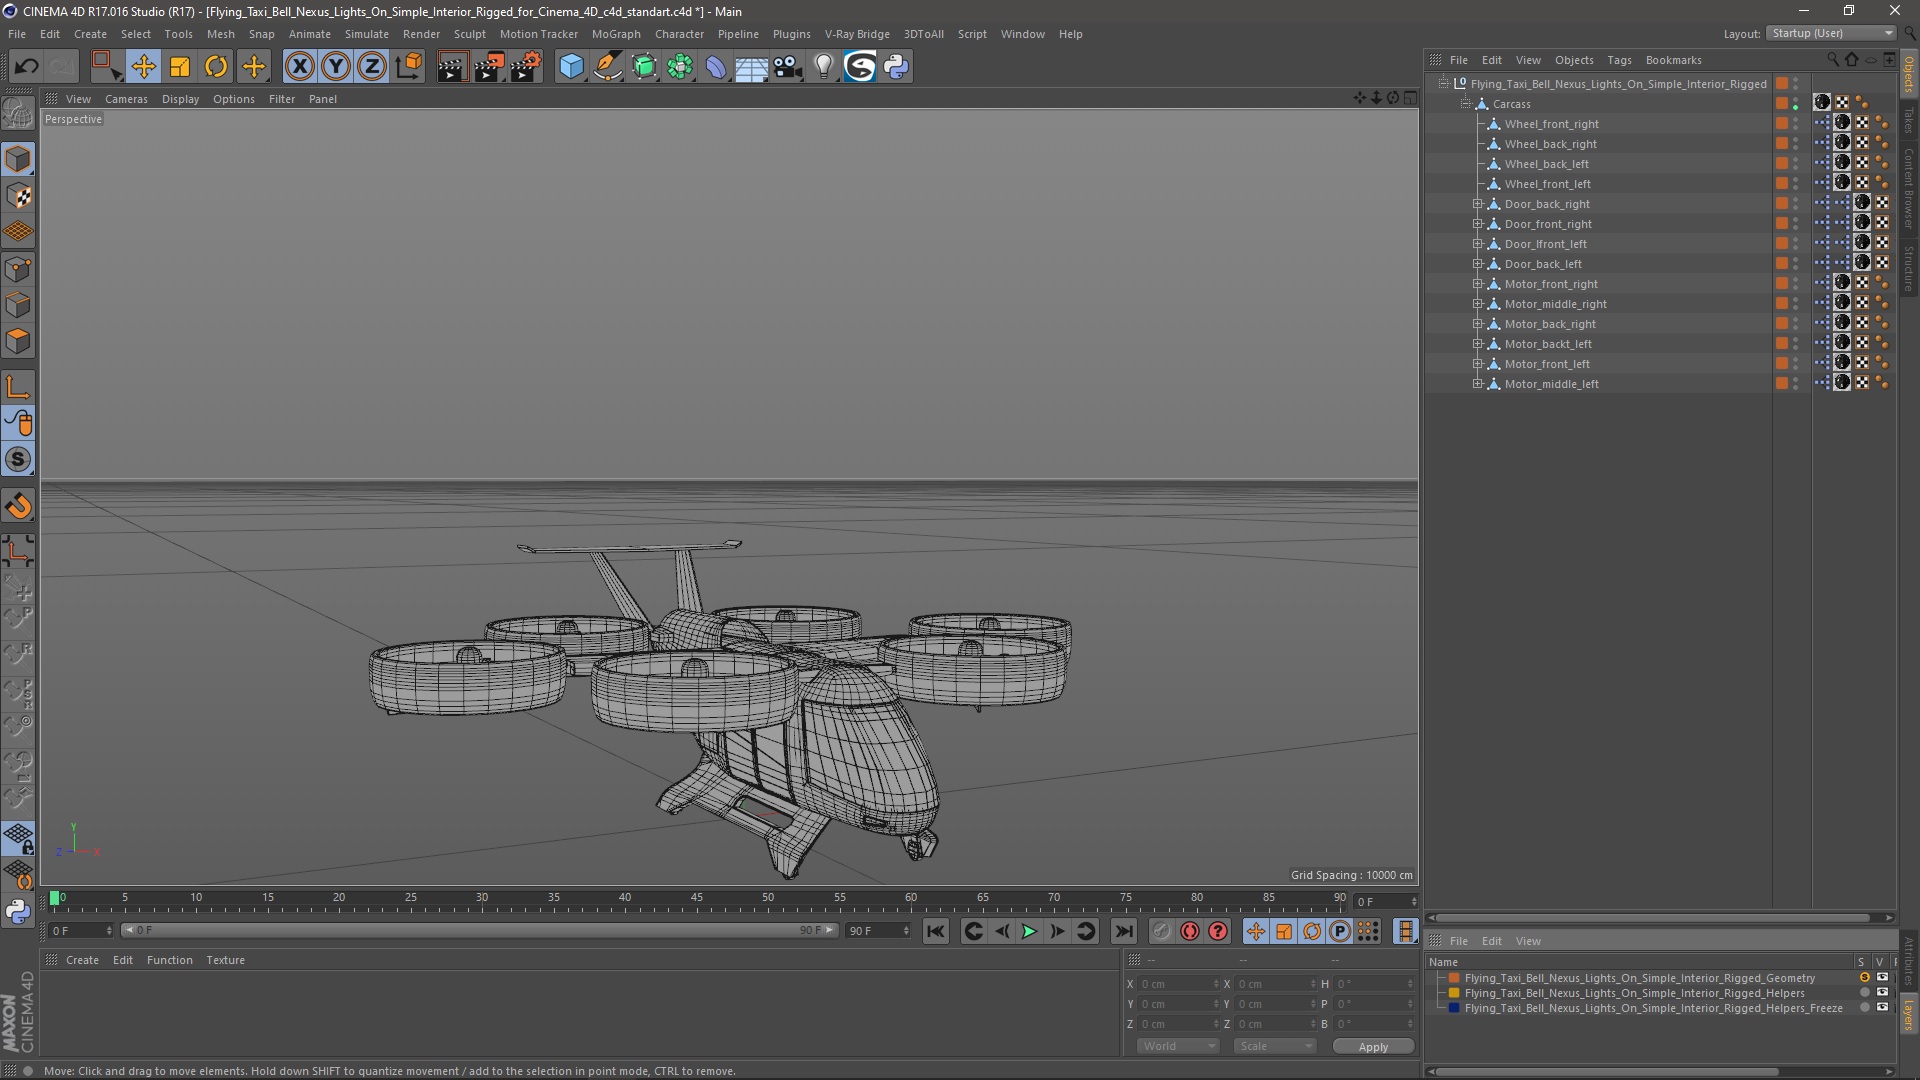
Task: Expand Motor_front_right tree node
Action: pos(1478,284)
